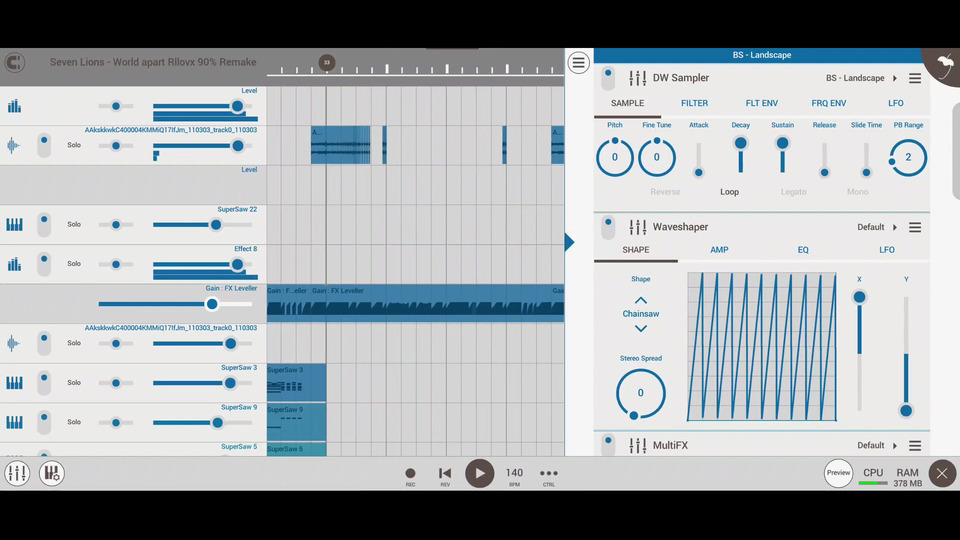Click the waveform icon of lower audio track
The height and width of the screenshot is (540, 960).
pos(13,343)
